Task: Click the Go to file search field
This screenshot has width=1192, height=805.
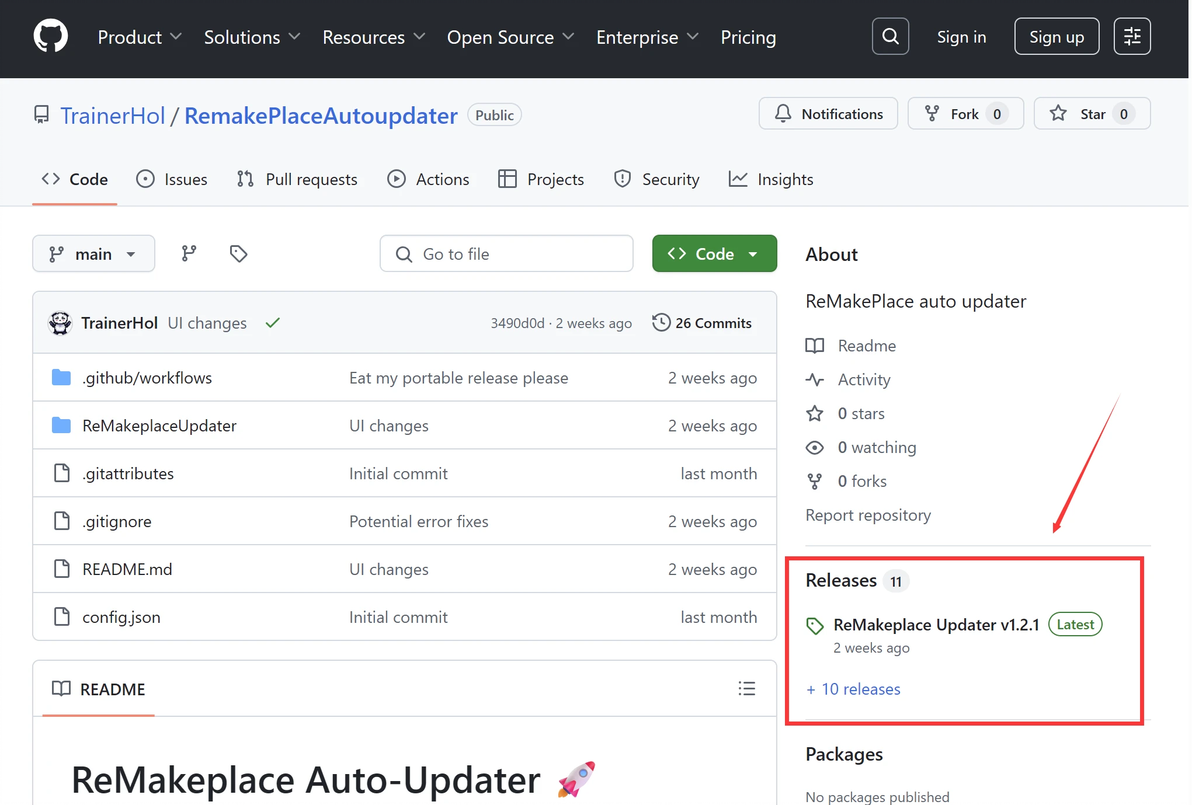Action: point(506,254)
